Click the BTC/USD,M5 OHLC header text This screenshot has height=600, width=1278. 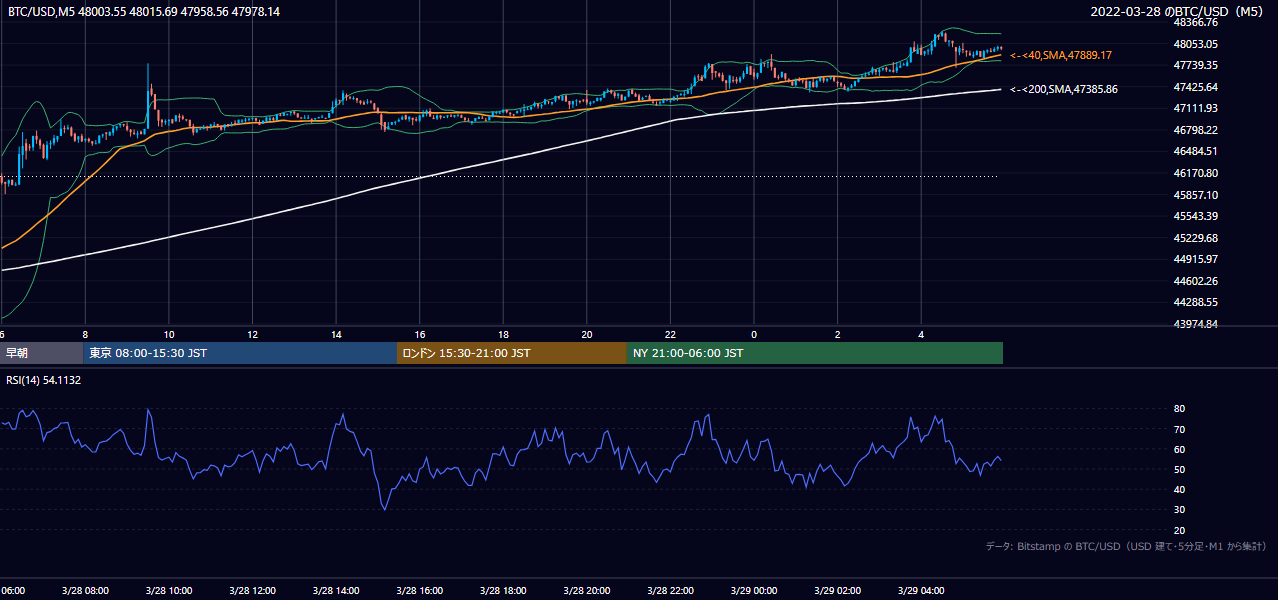click(144, 11)
